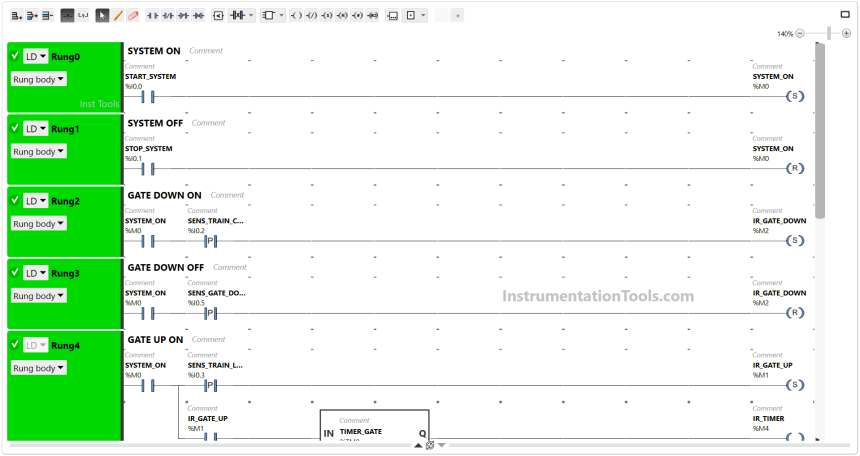860x456 pixels.
Task: Select the SYSTEM_ON reset coil in Rung1
Action: (795, 168)
